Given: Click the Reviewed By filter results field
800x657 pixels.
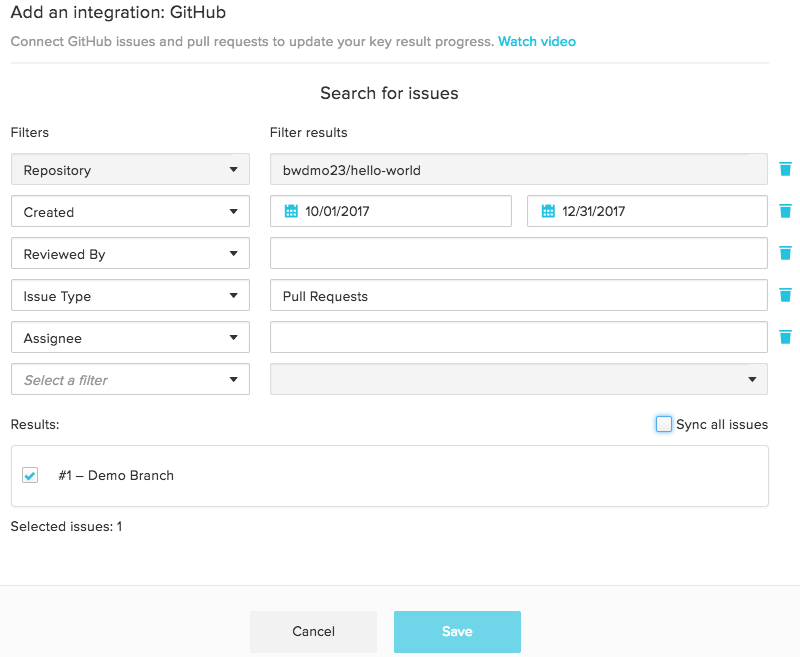Looking at the screenshot, I should click(x=518, y=253).
